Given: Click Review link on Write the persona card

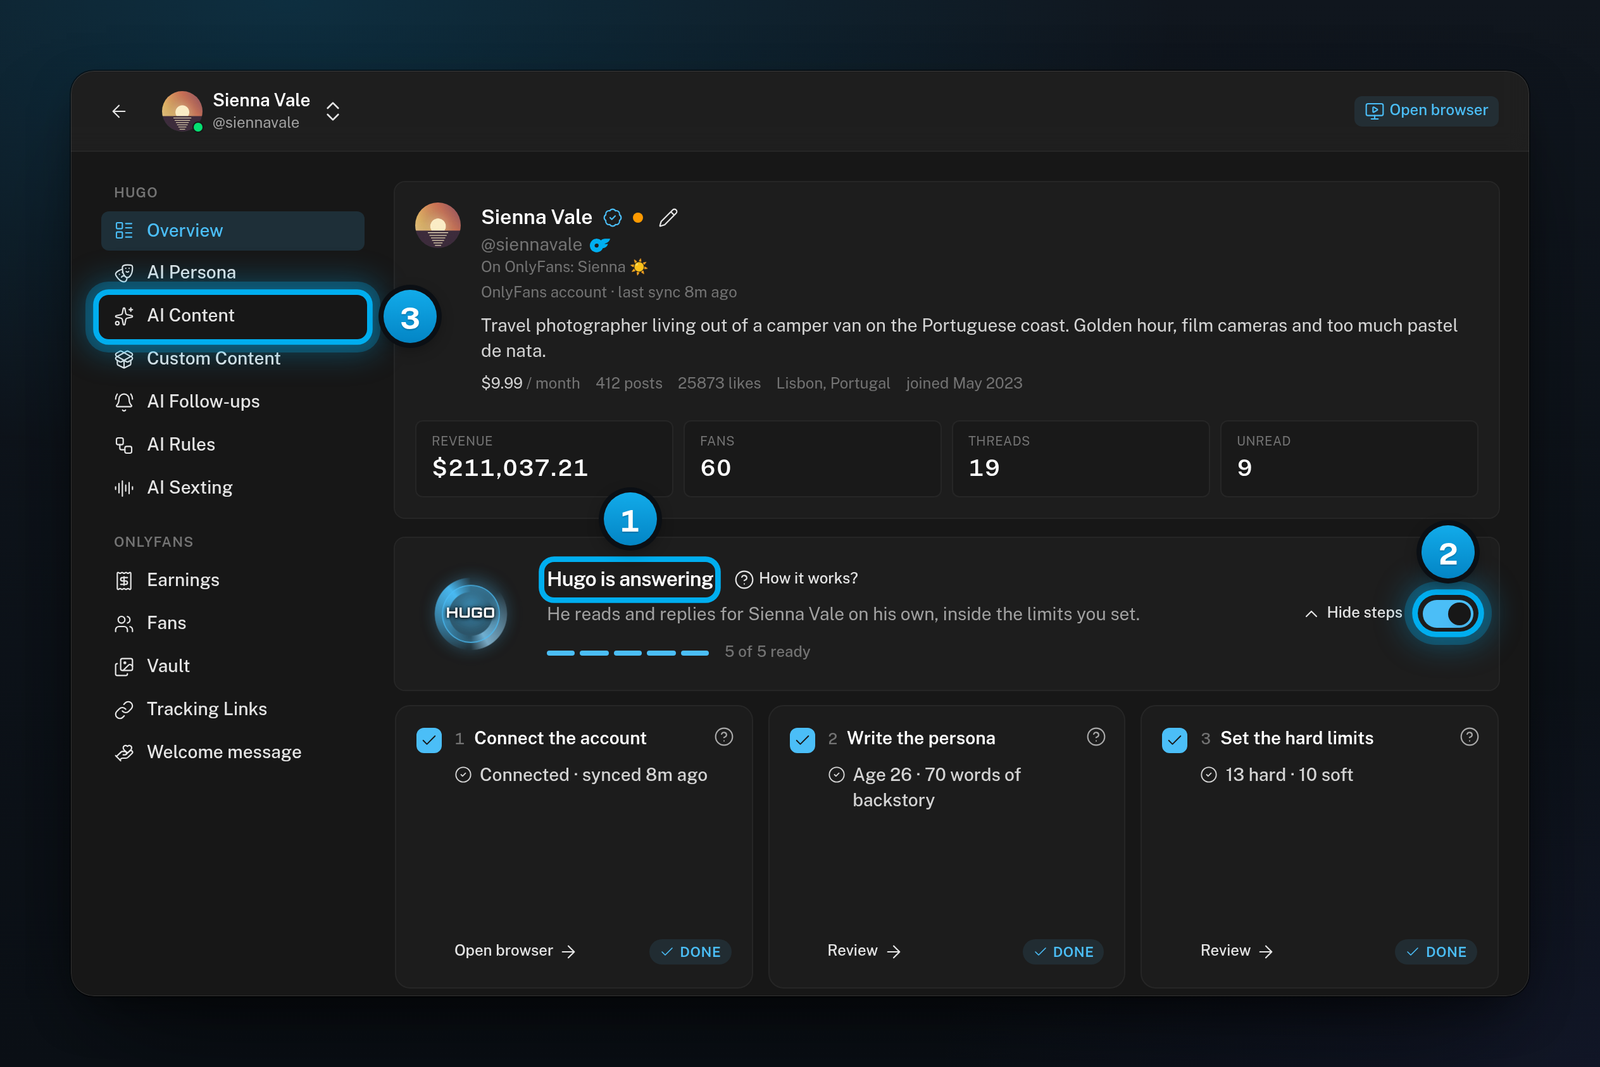Looking at the screenshot, I should (x=864, y=951).
